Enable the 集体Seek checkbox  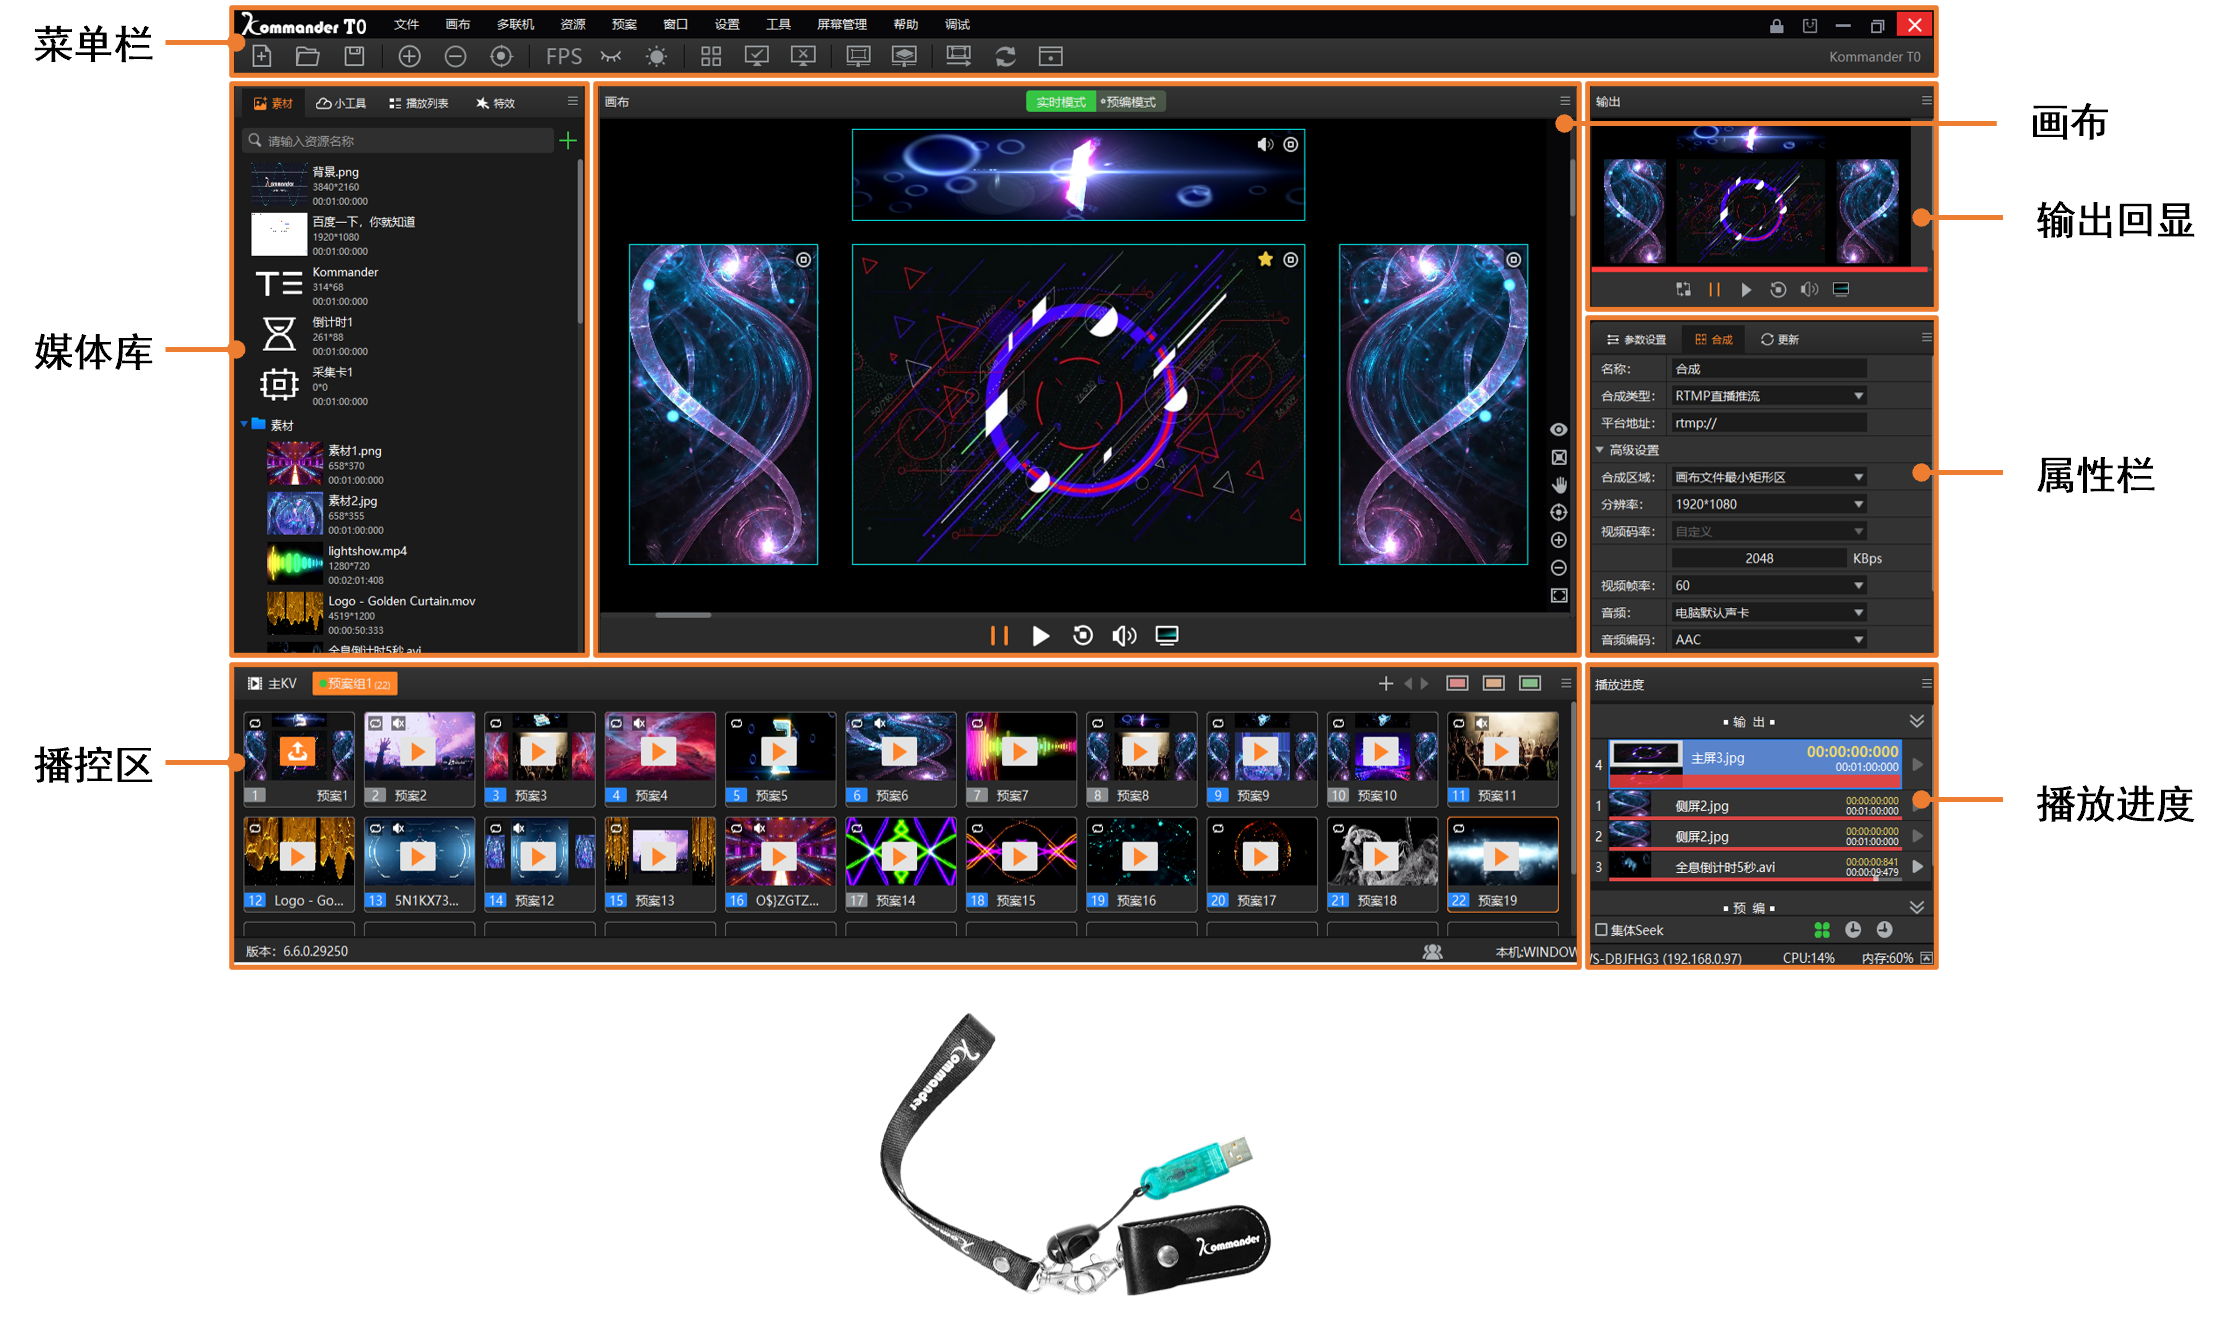point(1601,930)
